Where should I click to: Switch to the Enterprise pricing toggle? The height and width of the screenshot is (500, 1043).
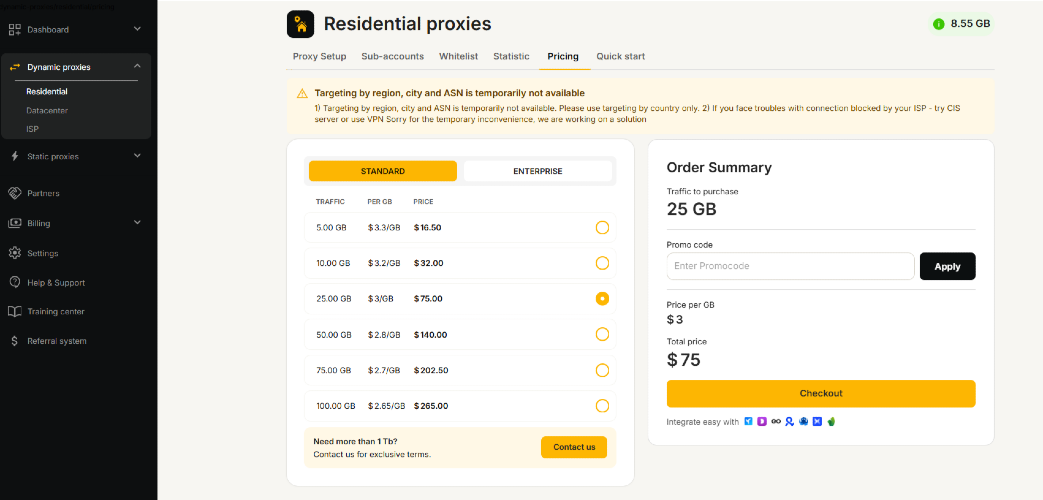tap(538, 171)
